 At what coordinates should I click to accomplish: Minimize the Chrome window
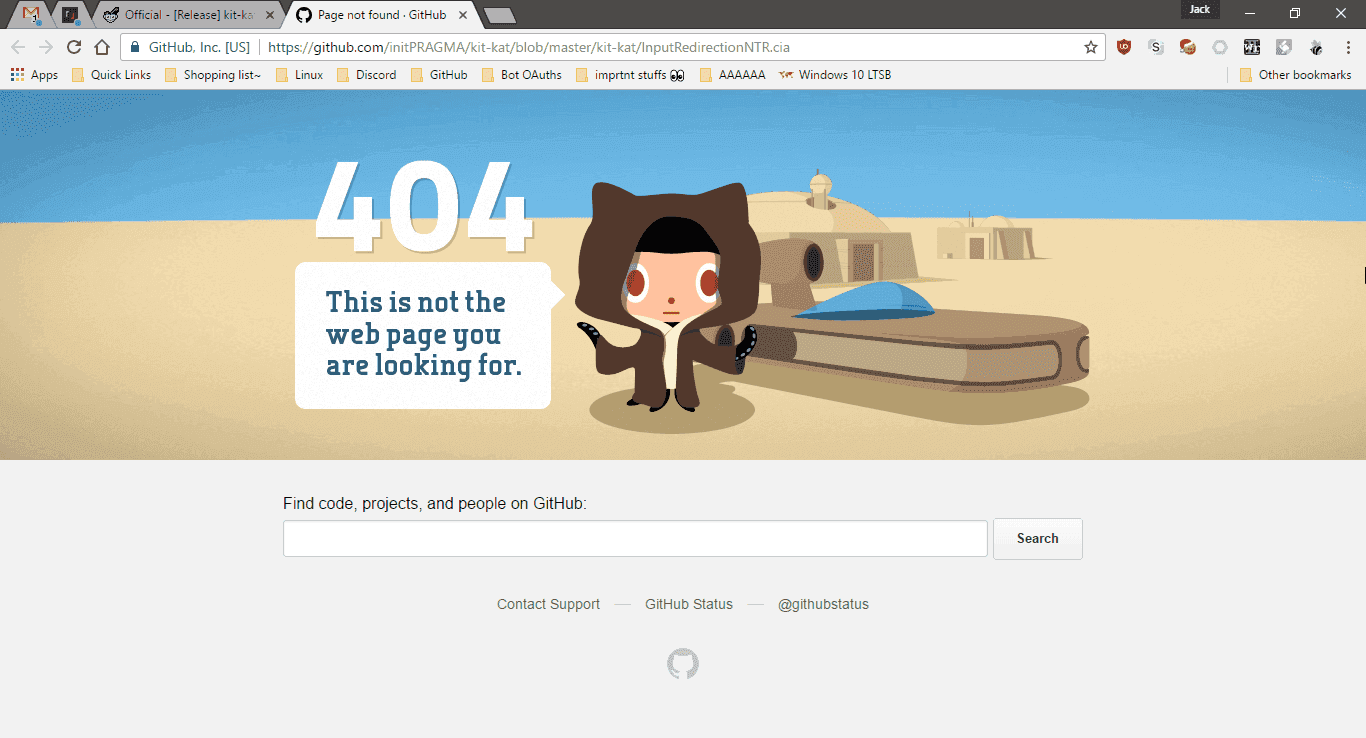(1250, 13)
